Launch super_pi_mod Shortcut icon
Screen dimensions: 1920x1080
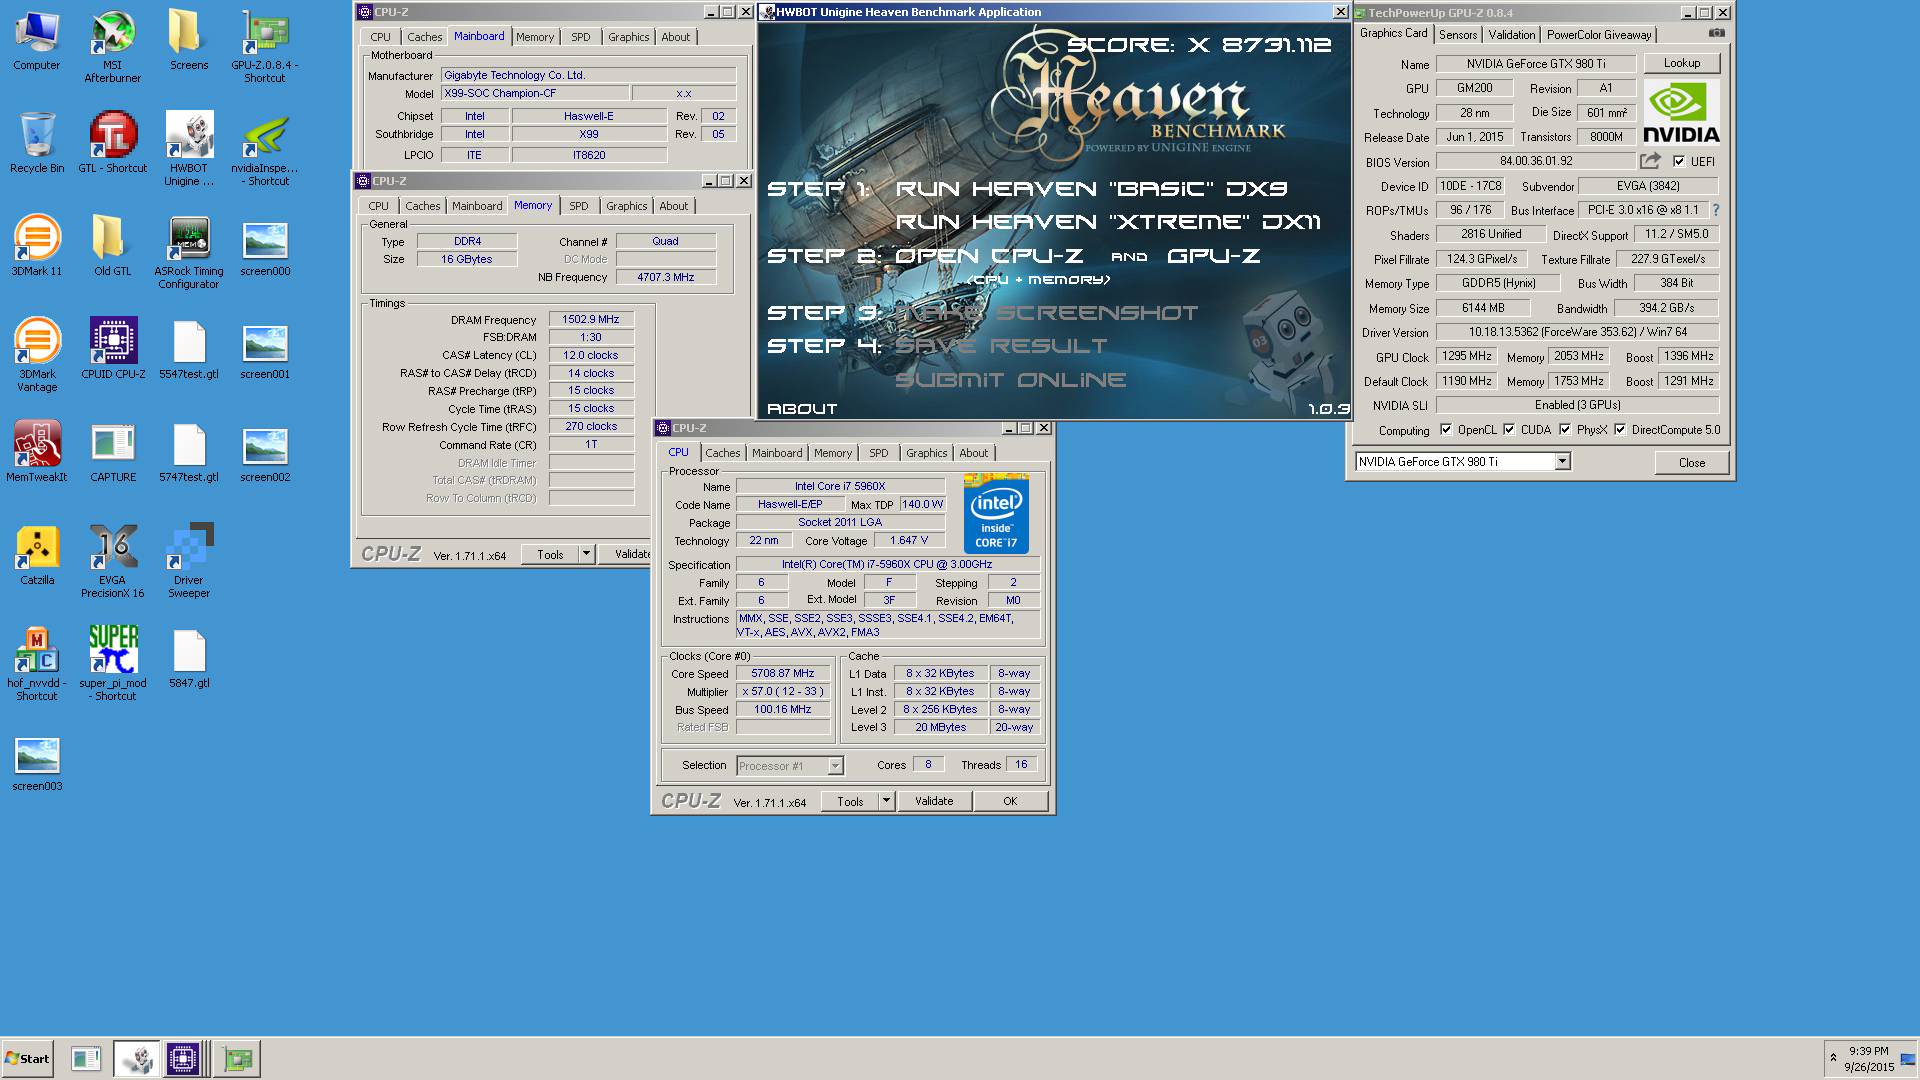(113, 664)
